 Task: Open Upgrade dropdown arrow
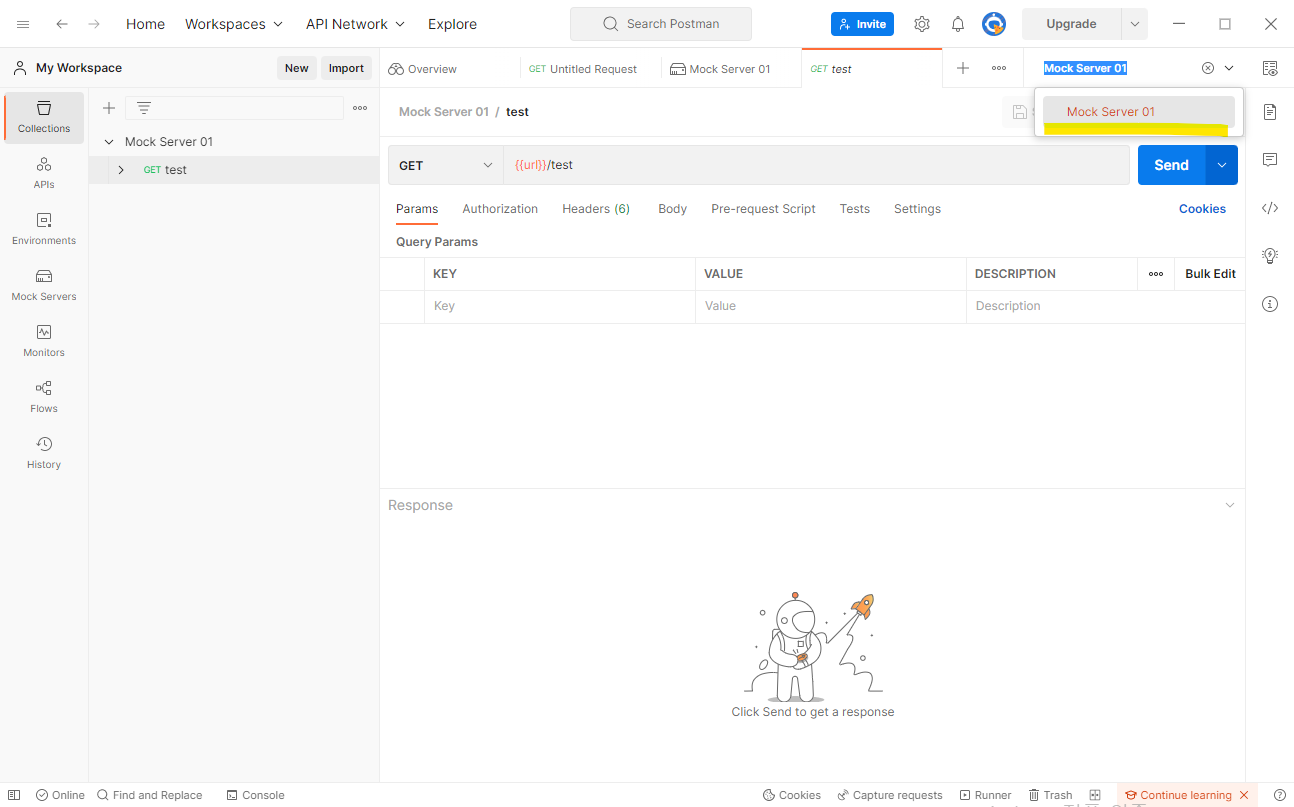(1135, 24)
